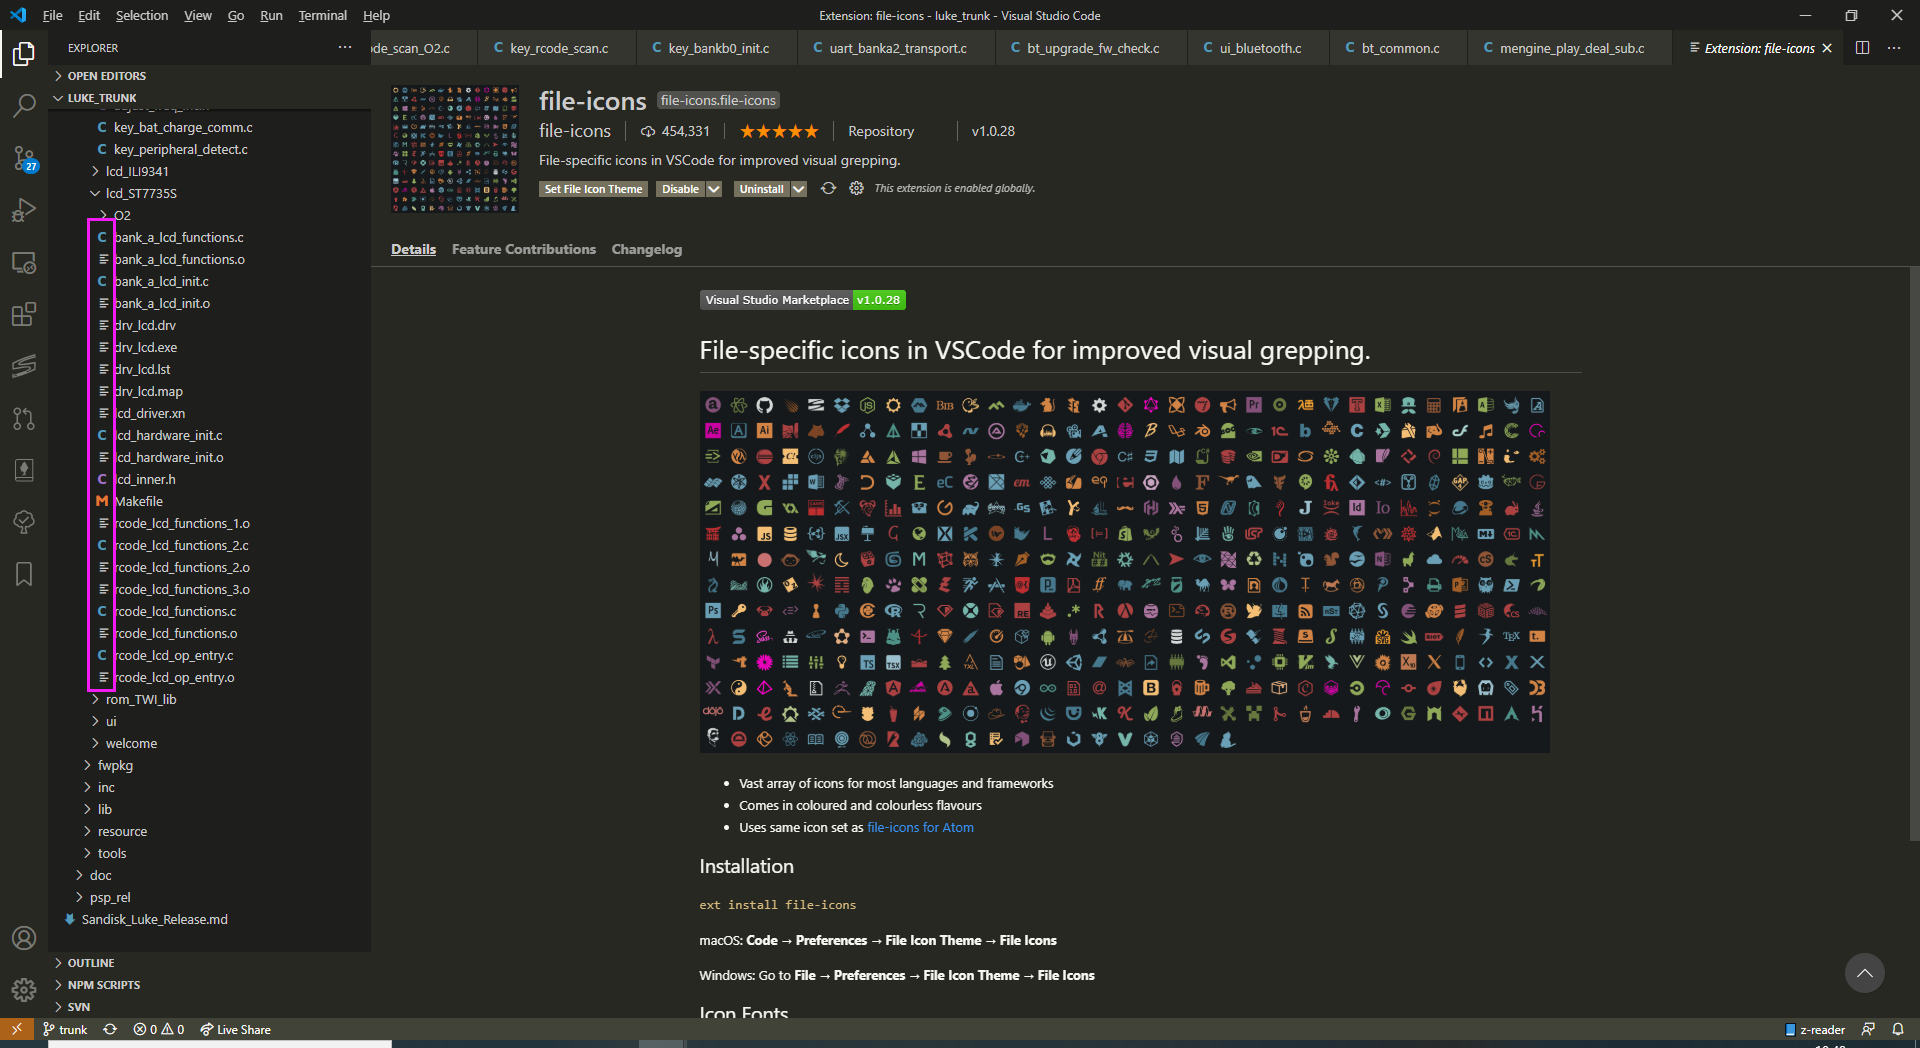
Task: Click the feedback icon in status bar
Action: point(1868,1029)
